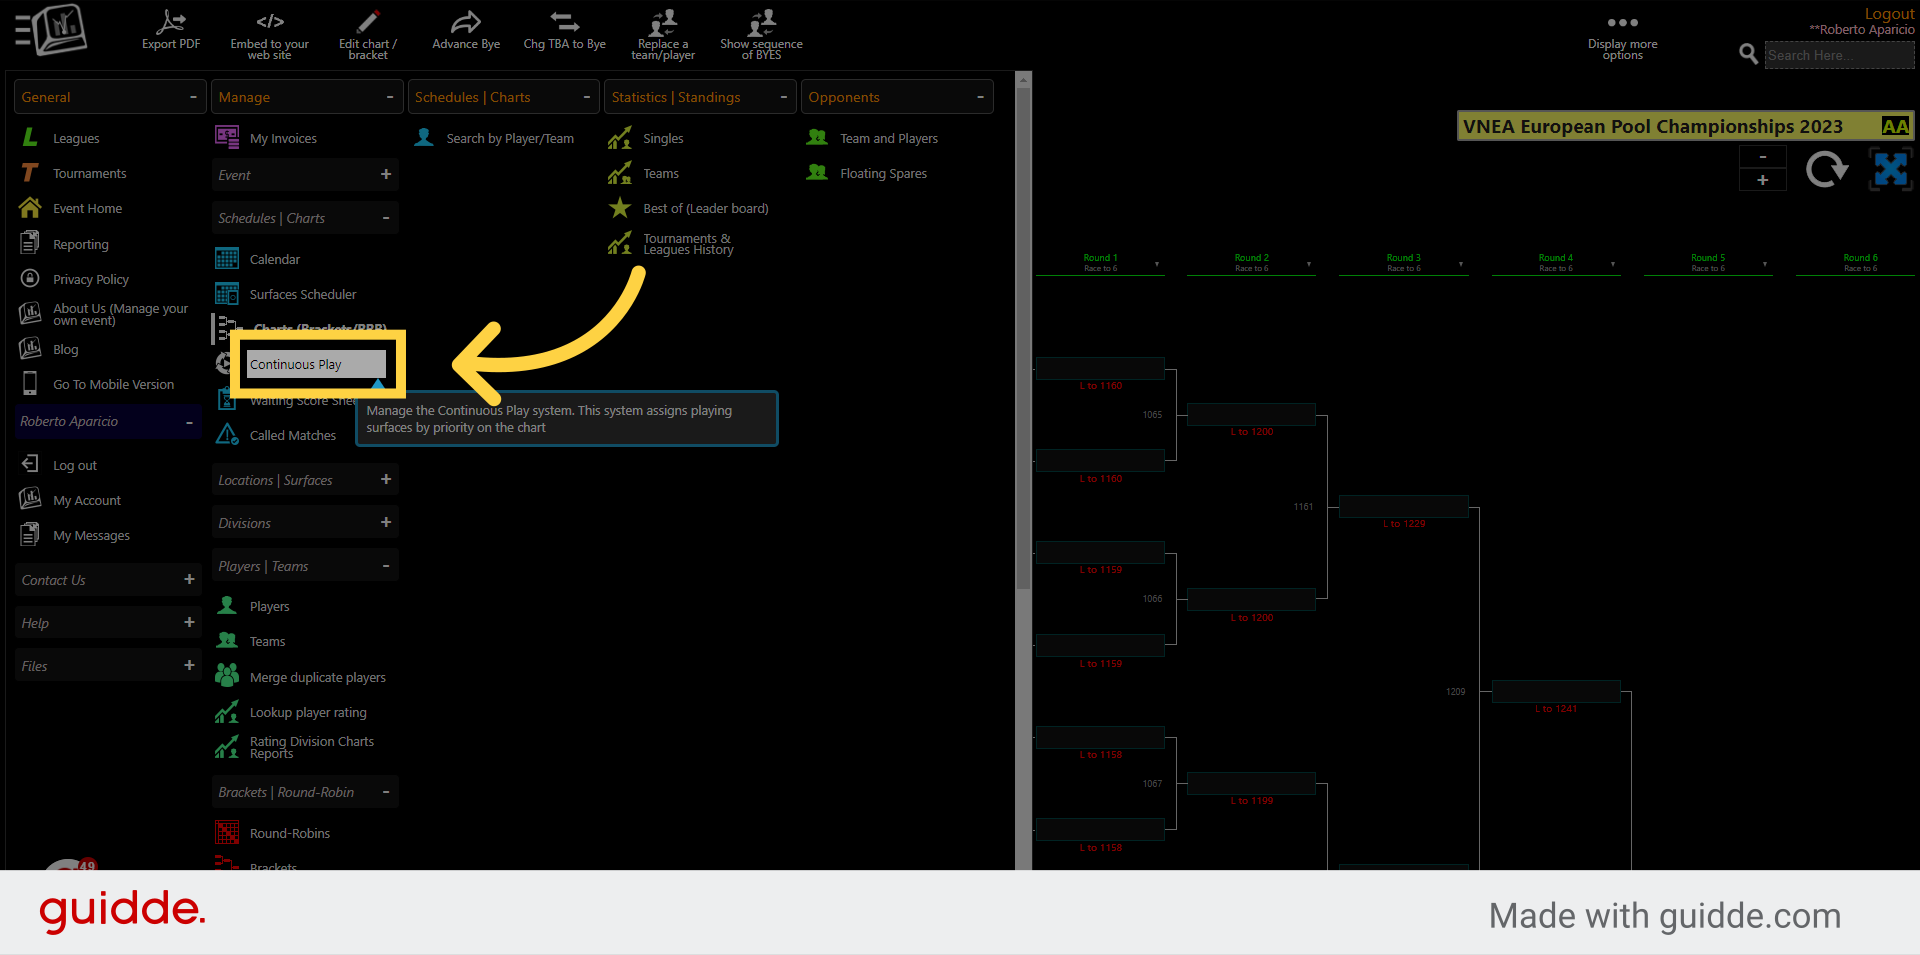
Task: Select the Export PDF tool
Action: (x=170, y=30)
